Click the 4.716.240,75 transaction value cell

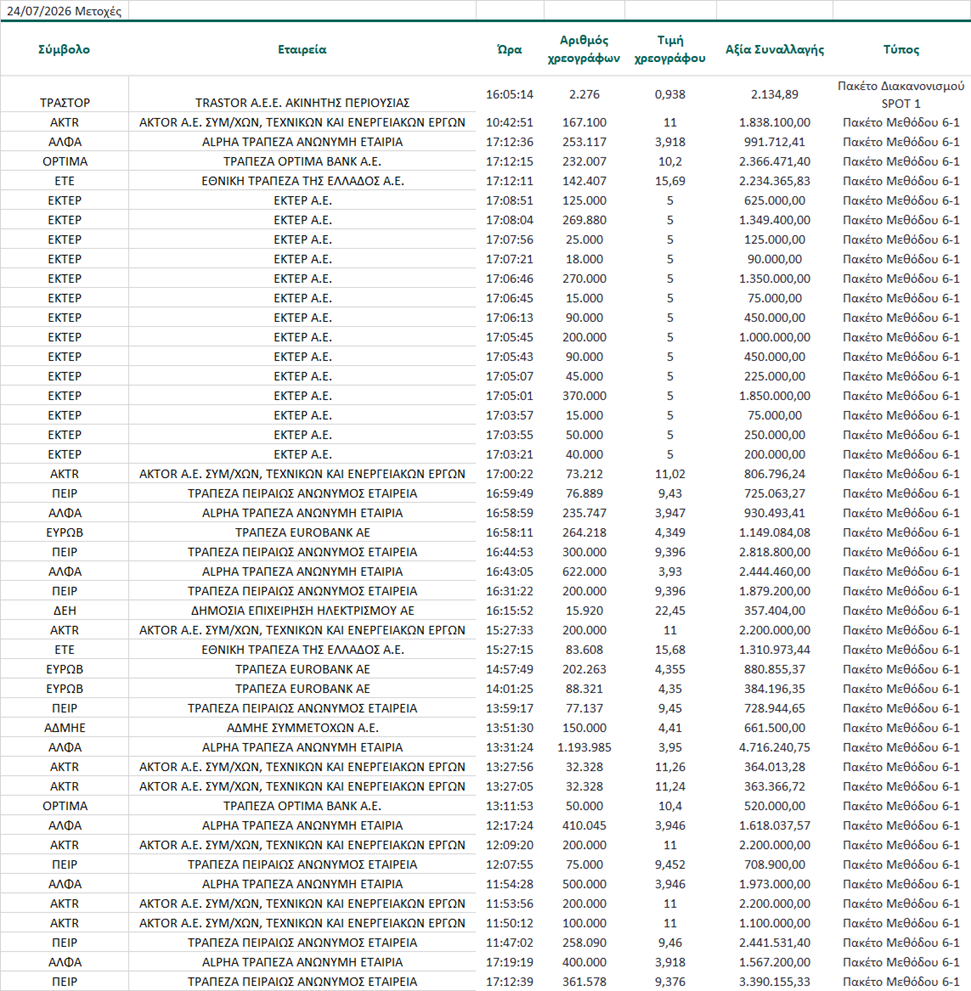(x=774, y=747)
